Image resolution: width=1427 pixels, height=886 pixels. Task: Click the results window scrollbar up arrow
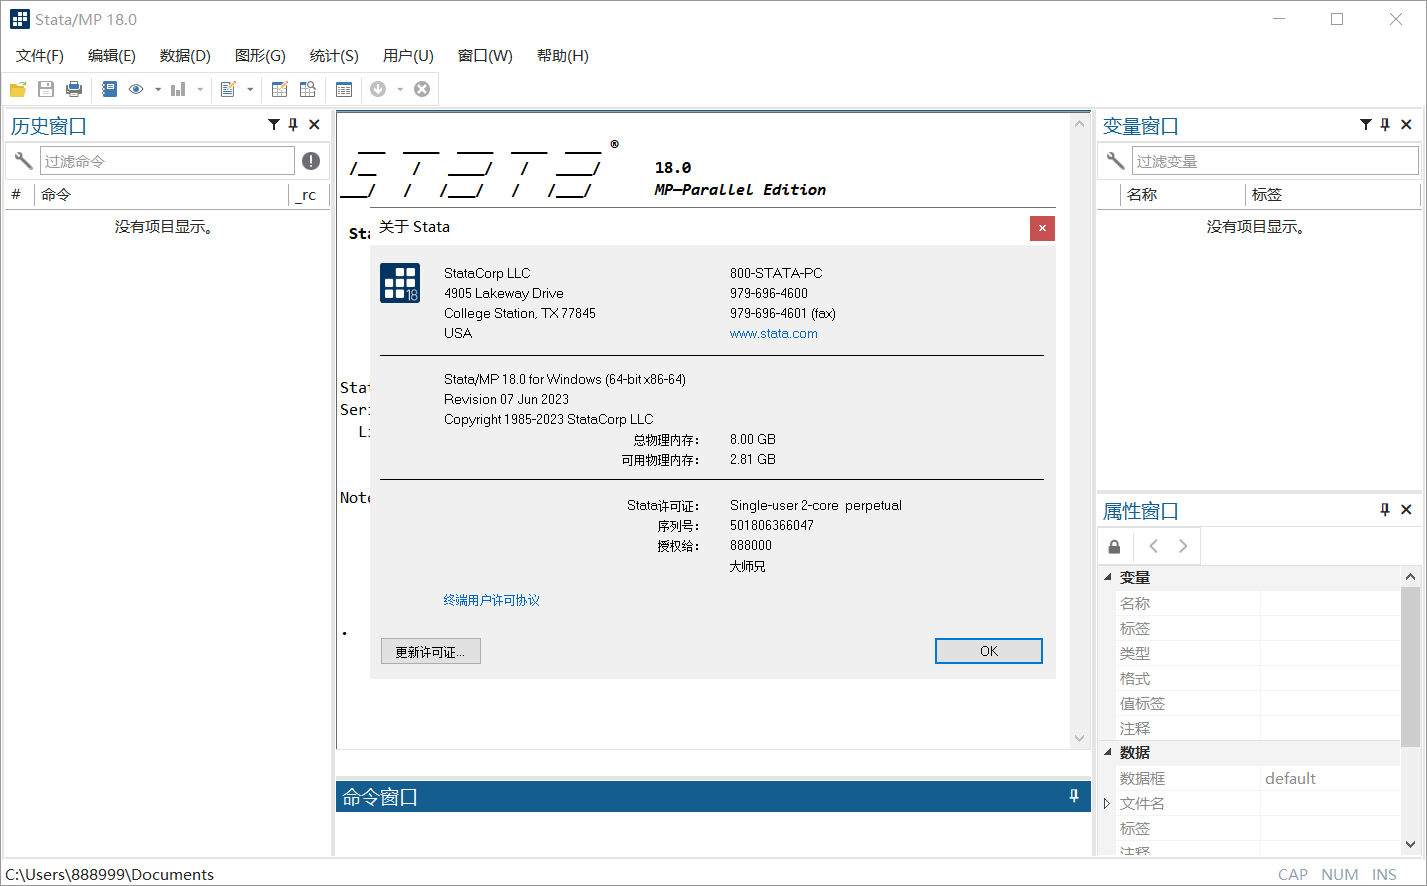coord(1079,124)
